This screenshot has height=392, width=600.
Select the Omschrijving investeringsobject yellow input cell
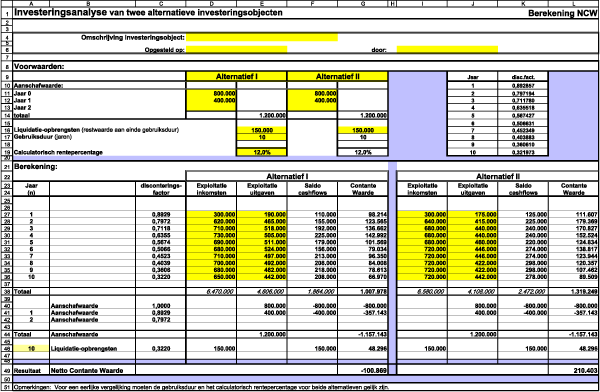262,38
